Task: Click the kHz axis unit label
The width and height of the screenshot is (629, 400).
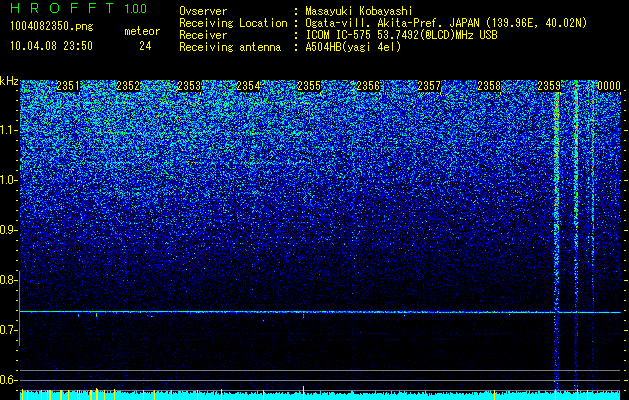Action: tap(9, 81)
